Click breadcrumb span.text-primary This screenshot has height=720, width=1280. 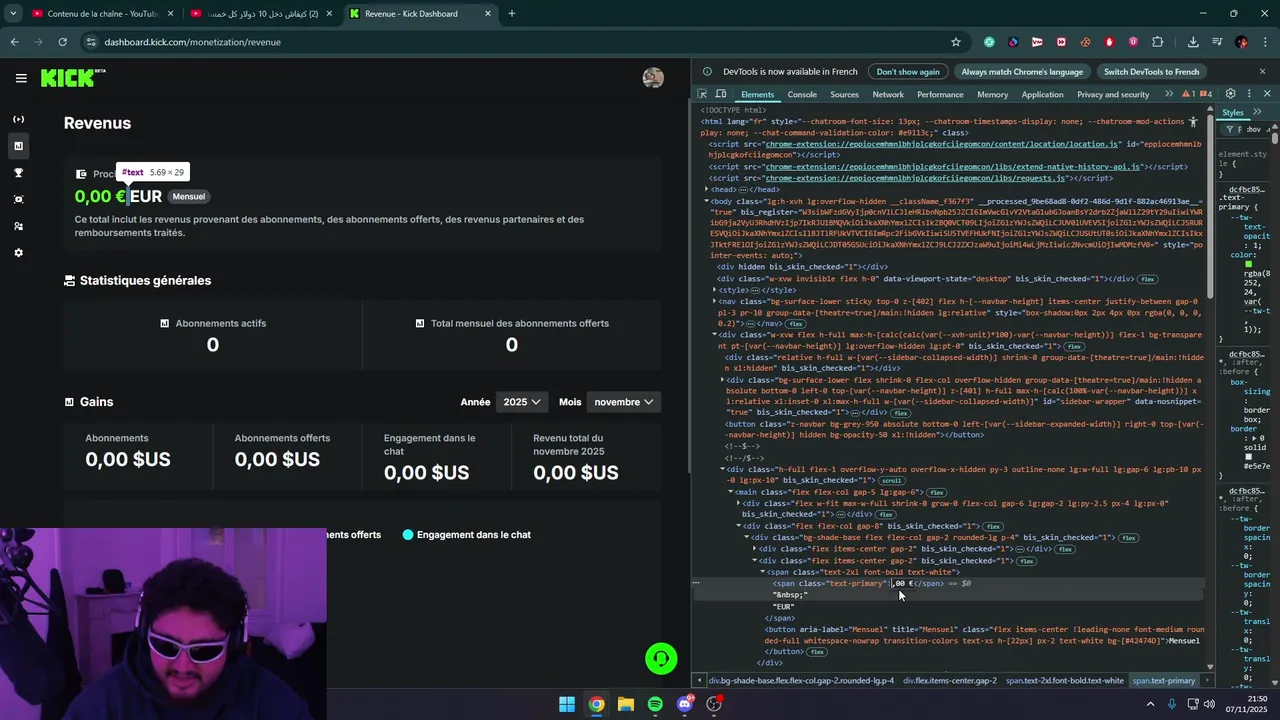pyautogui.click(x=1163, y=681)
